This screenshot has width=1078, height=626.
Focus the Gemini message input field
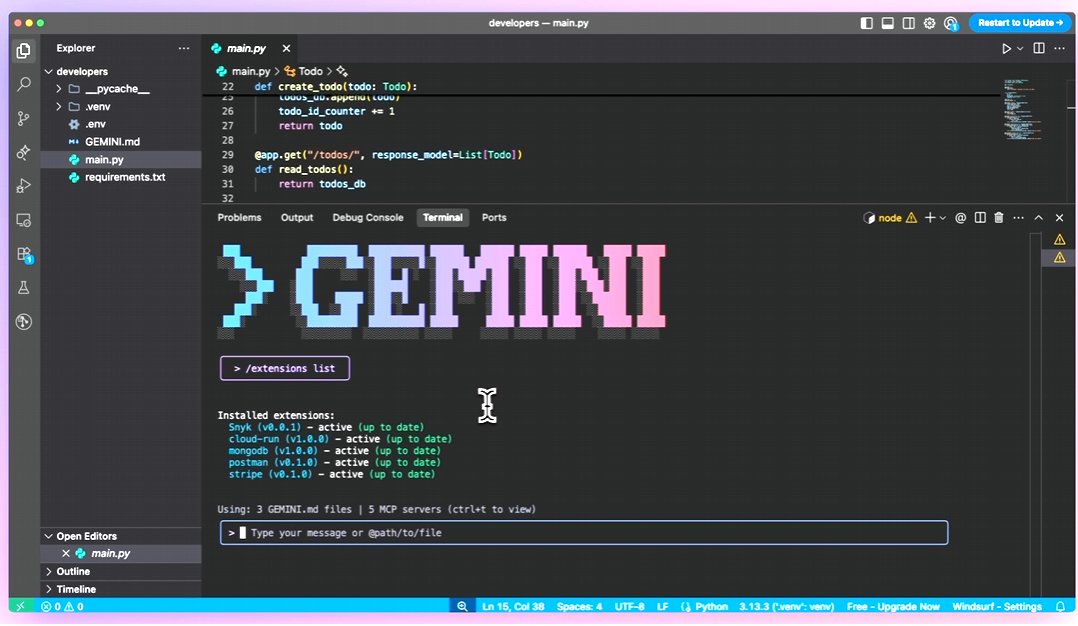click(584, 533)
